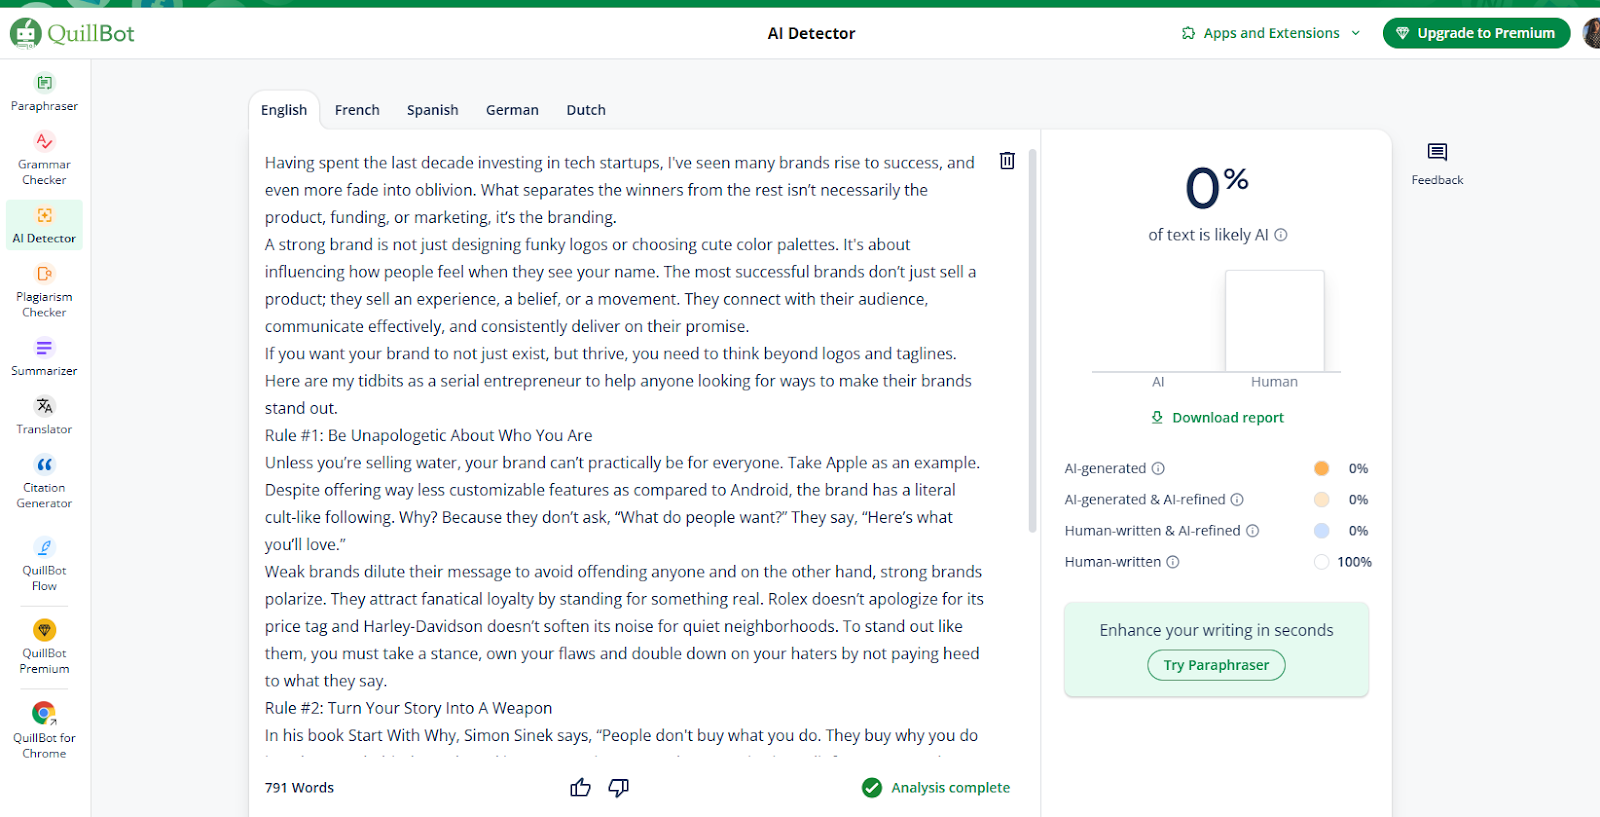The image size is (1600, 817).
Task: Click the Try Paraphraser button
Action: click(1216, 665)
